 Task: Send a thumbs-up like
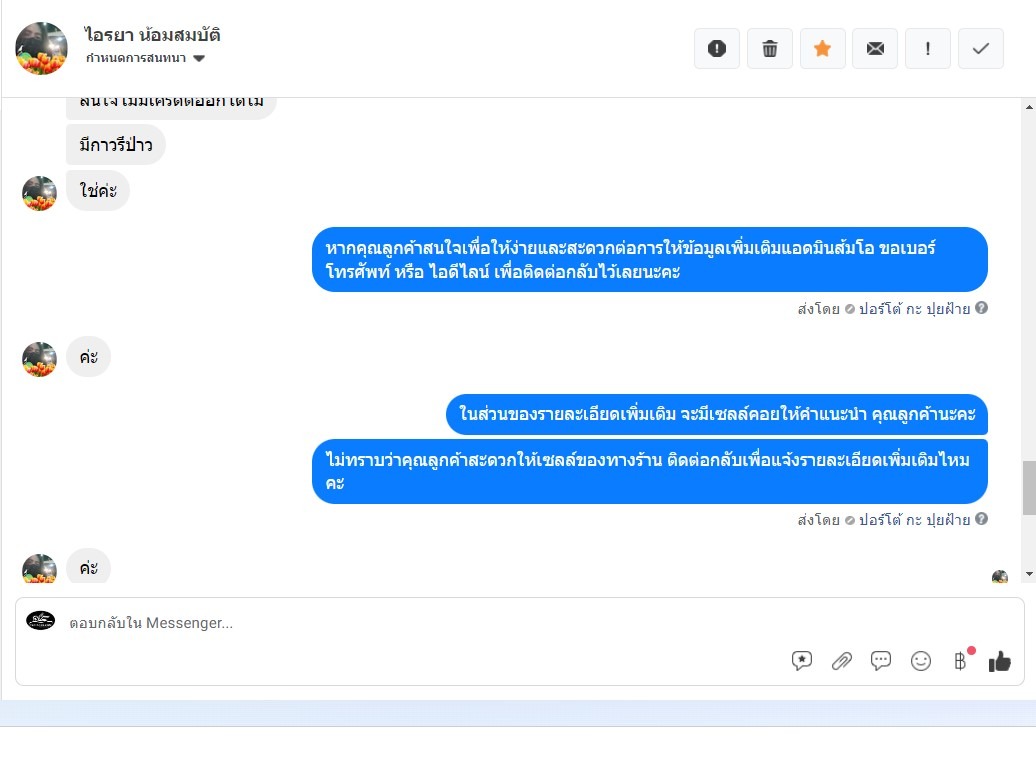(1000, 660)
